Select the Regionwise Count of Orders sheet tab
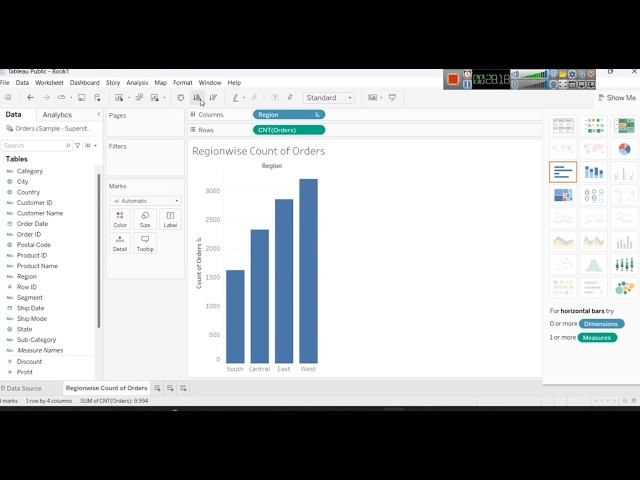 click(106, 388)
